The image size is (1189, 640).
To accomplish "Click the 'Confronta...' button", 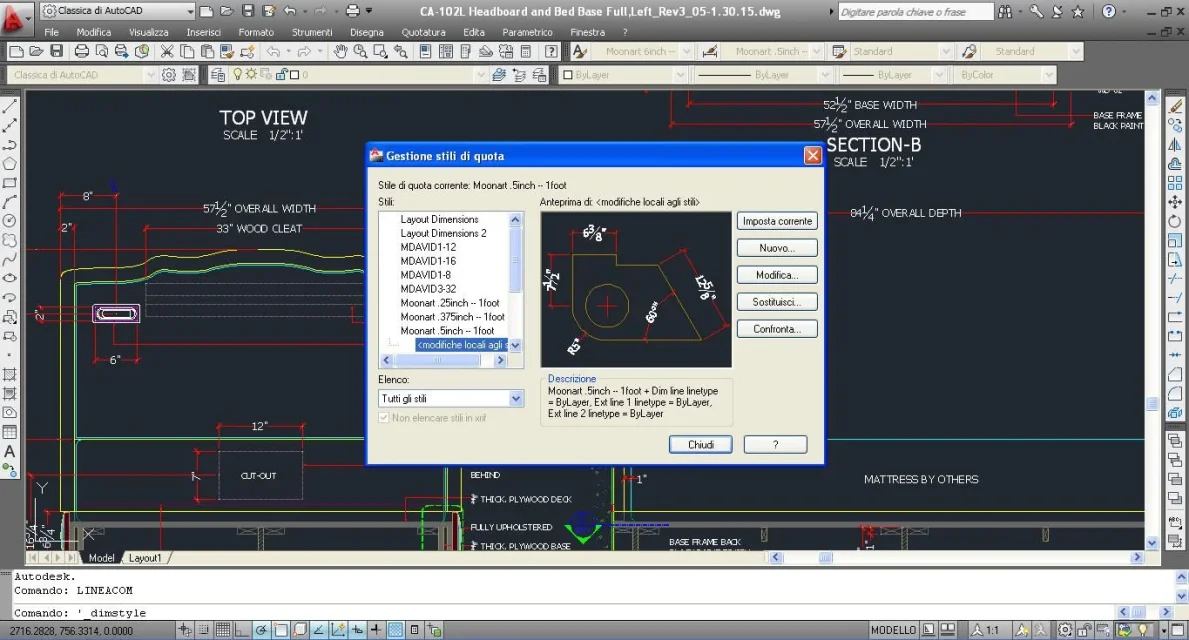I will (x=777, y=329).
